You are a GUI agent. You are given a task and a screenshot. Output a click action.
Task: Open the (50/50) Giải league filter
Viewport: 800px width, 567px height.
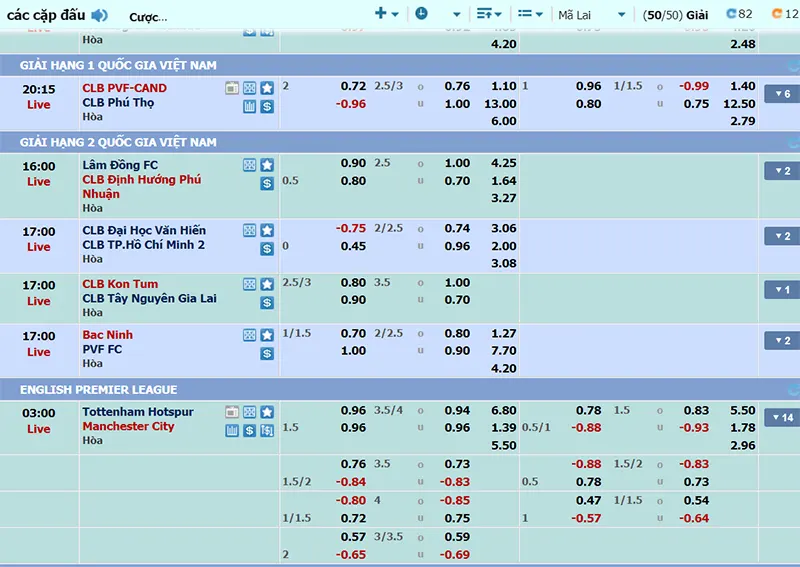[675, 15]
